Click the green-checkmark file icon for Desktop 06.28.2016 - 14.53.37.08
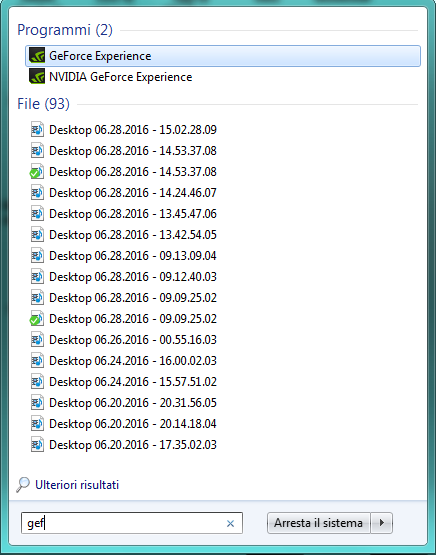Image resolution: width=436 pixels, height=555 pixels. [37, 172]
